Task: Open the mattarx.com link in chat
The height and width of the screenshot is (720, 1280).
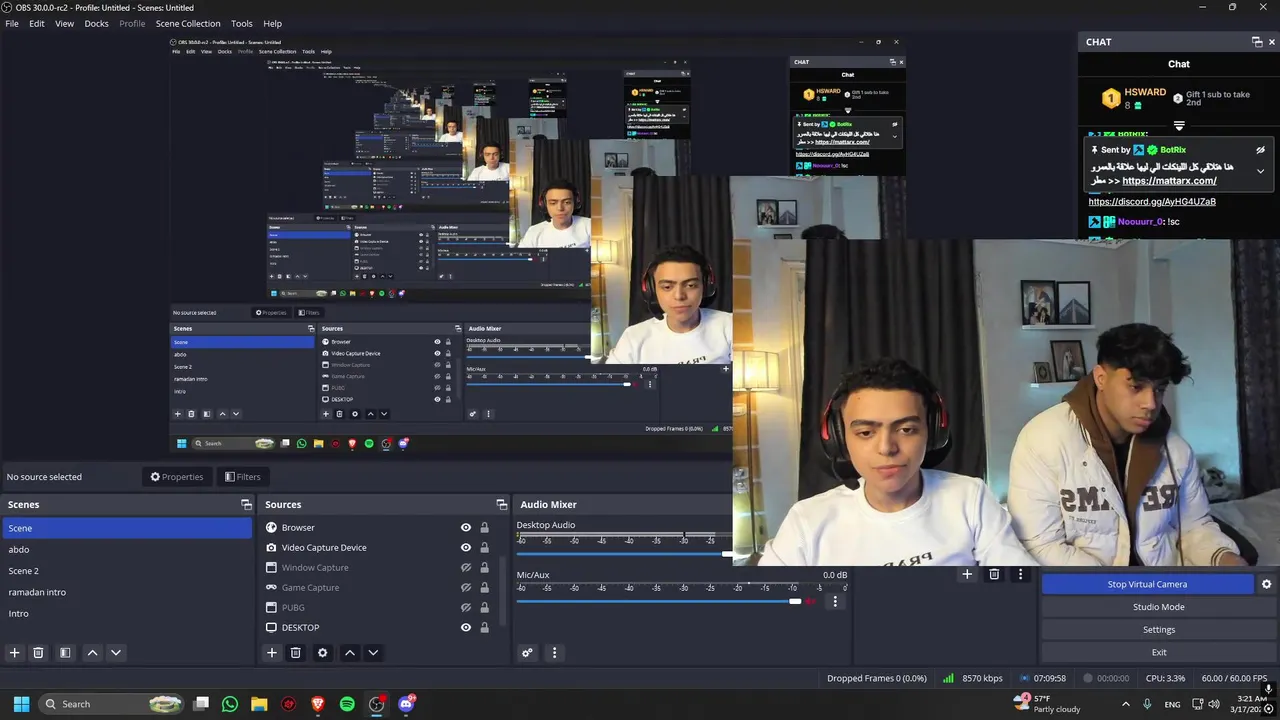Action: [x=1169, y=181]
